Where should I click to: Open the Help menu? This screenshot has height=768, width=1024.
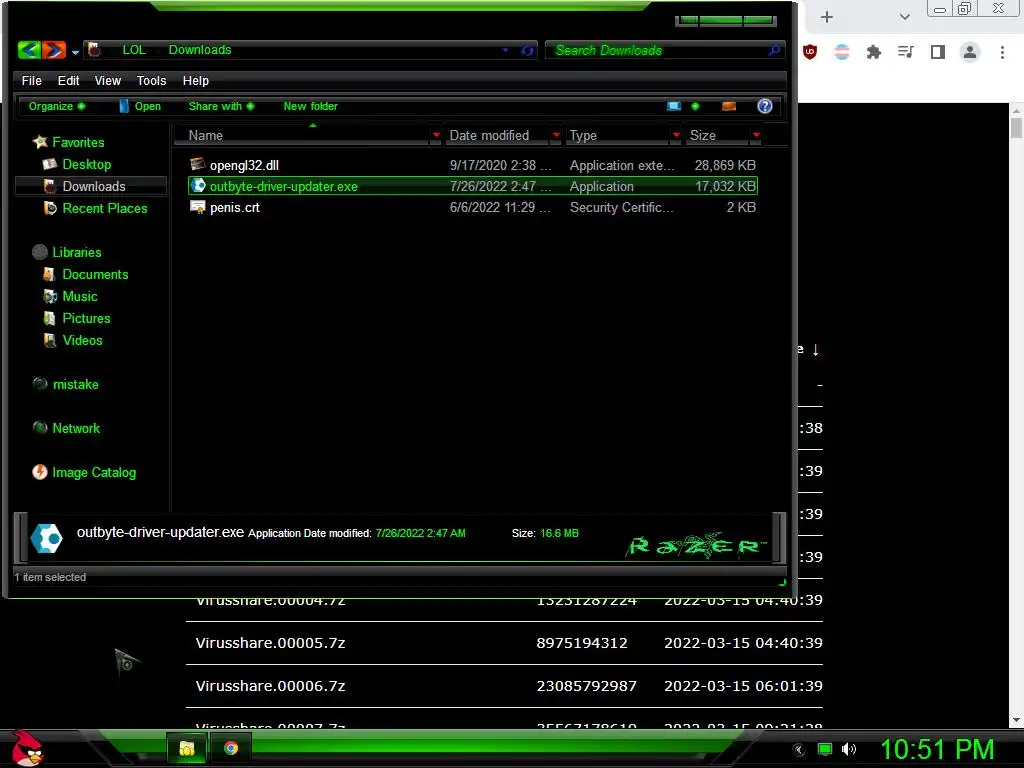(195, 80)
